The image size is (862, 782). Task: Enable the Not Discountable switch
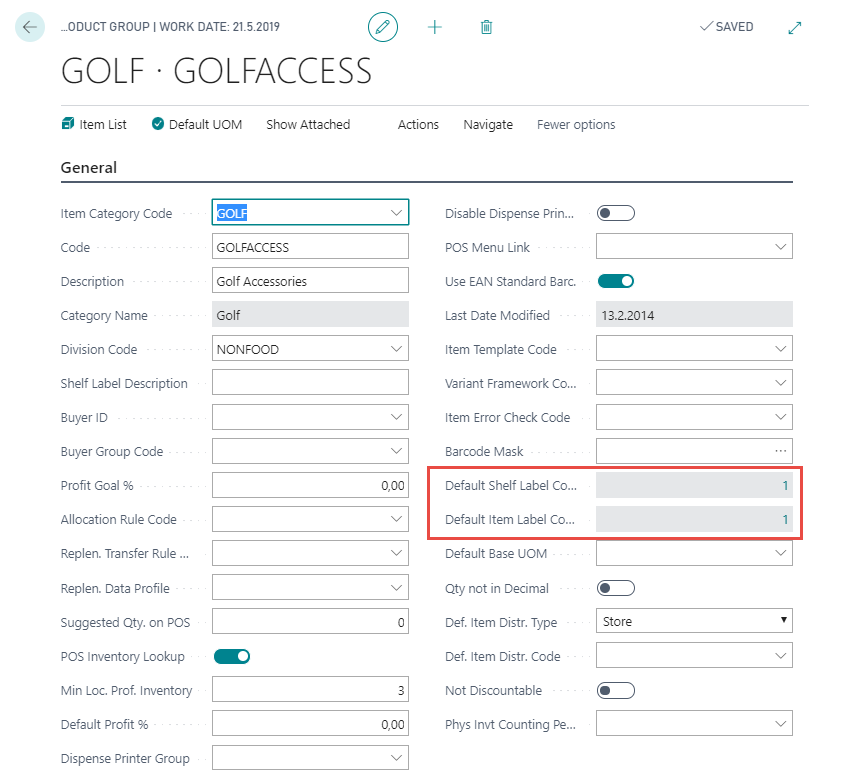coord(615,690)
